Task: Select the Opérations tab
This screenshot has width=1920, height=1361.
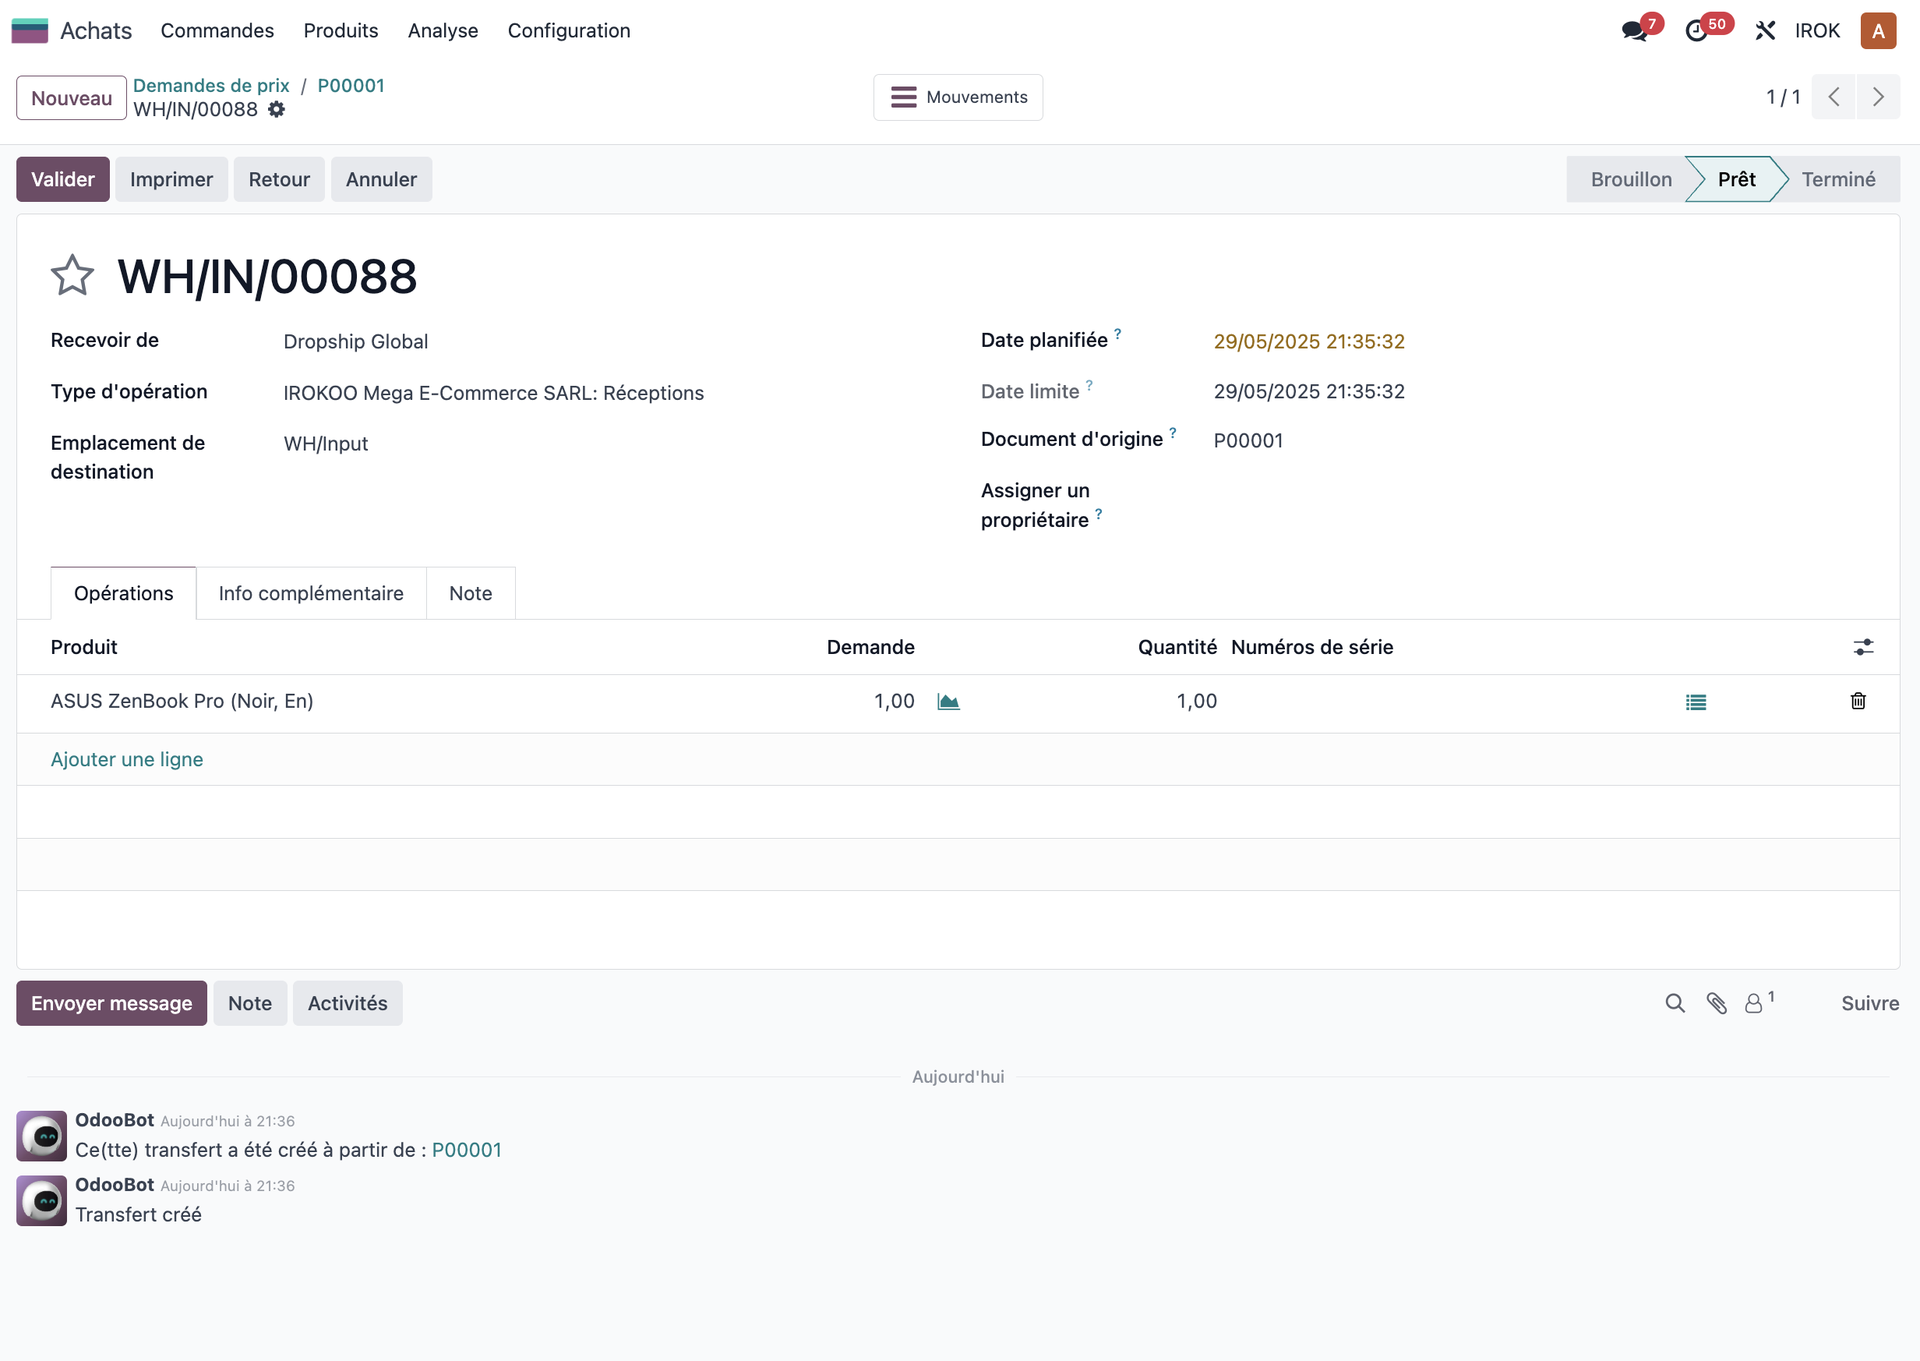Action: [123, 593]
